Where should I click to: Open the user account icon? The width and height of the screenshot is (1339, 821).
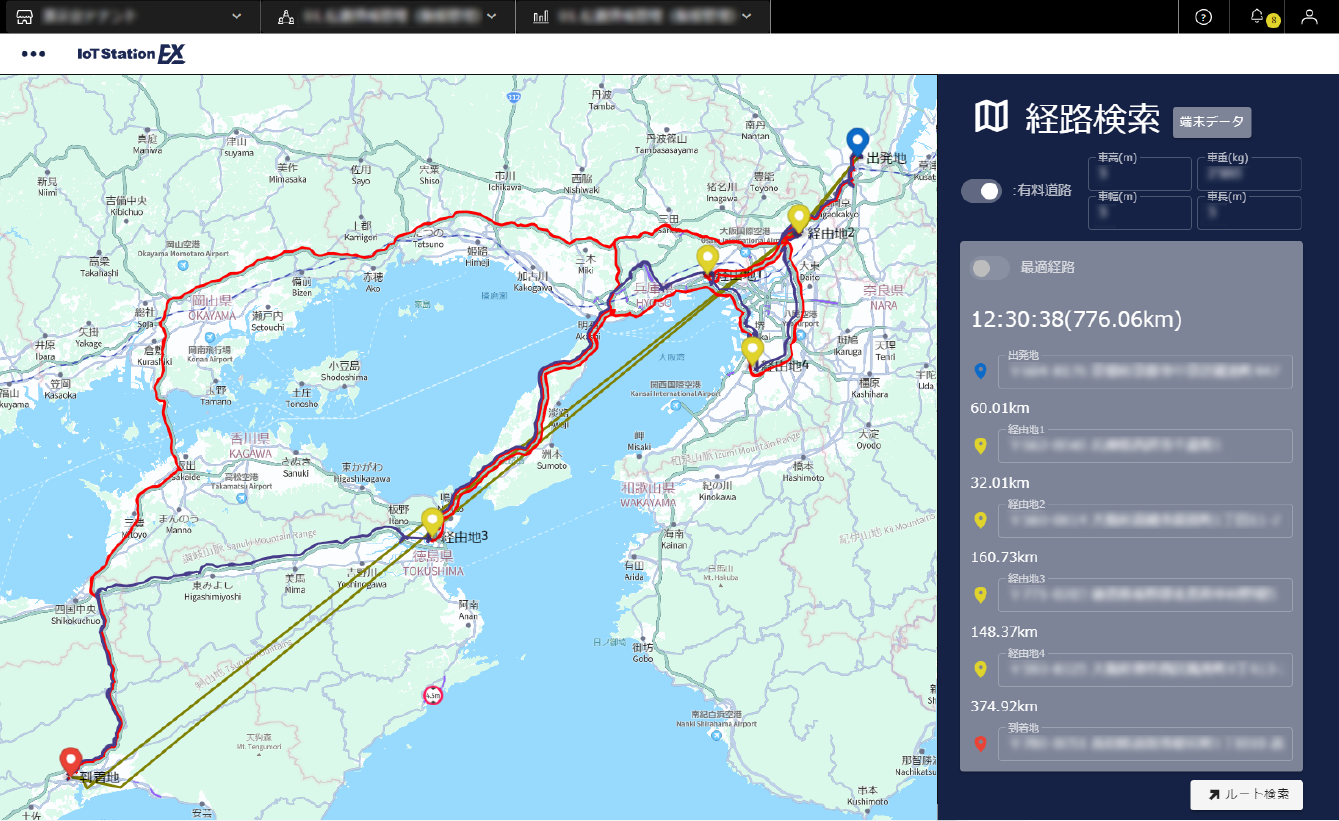point(1309,16)
